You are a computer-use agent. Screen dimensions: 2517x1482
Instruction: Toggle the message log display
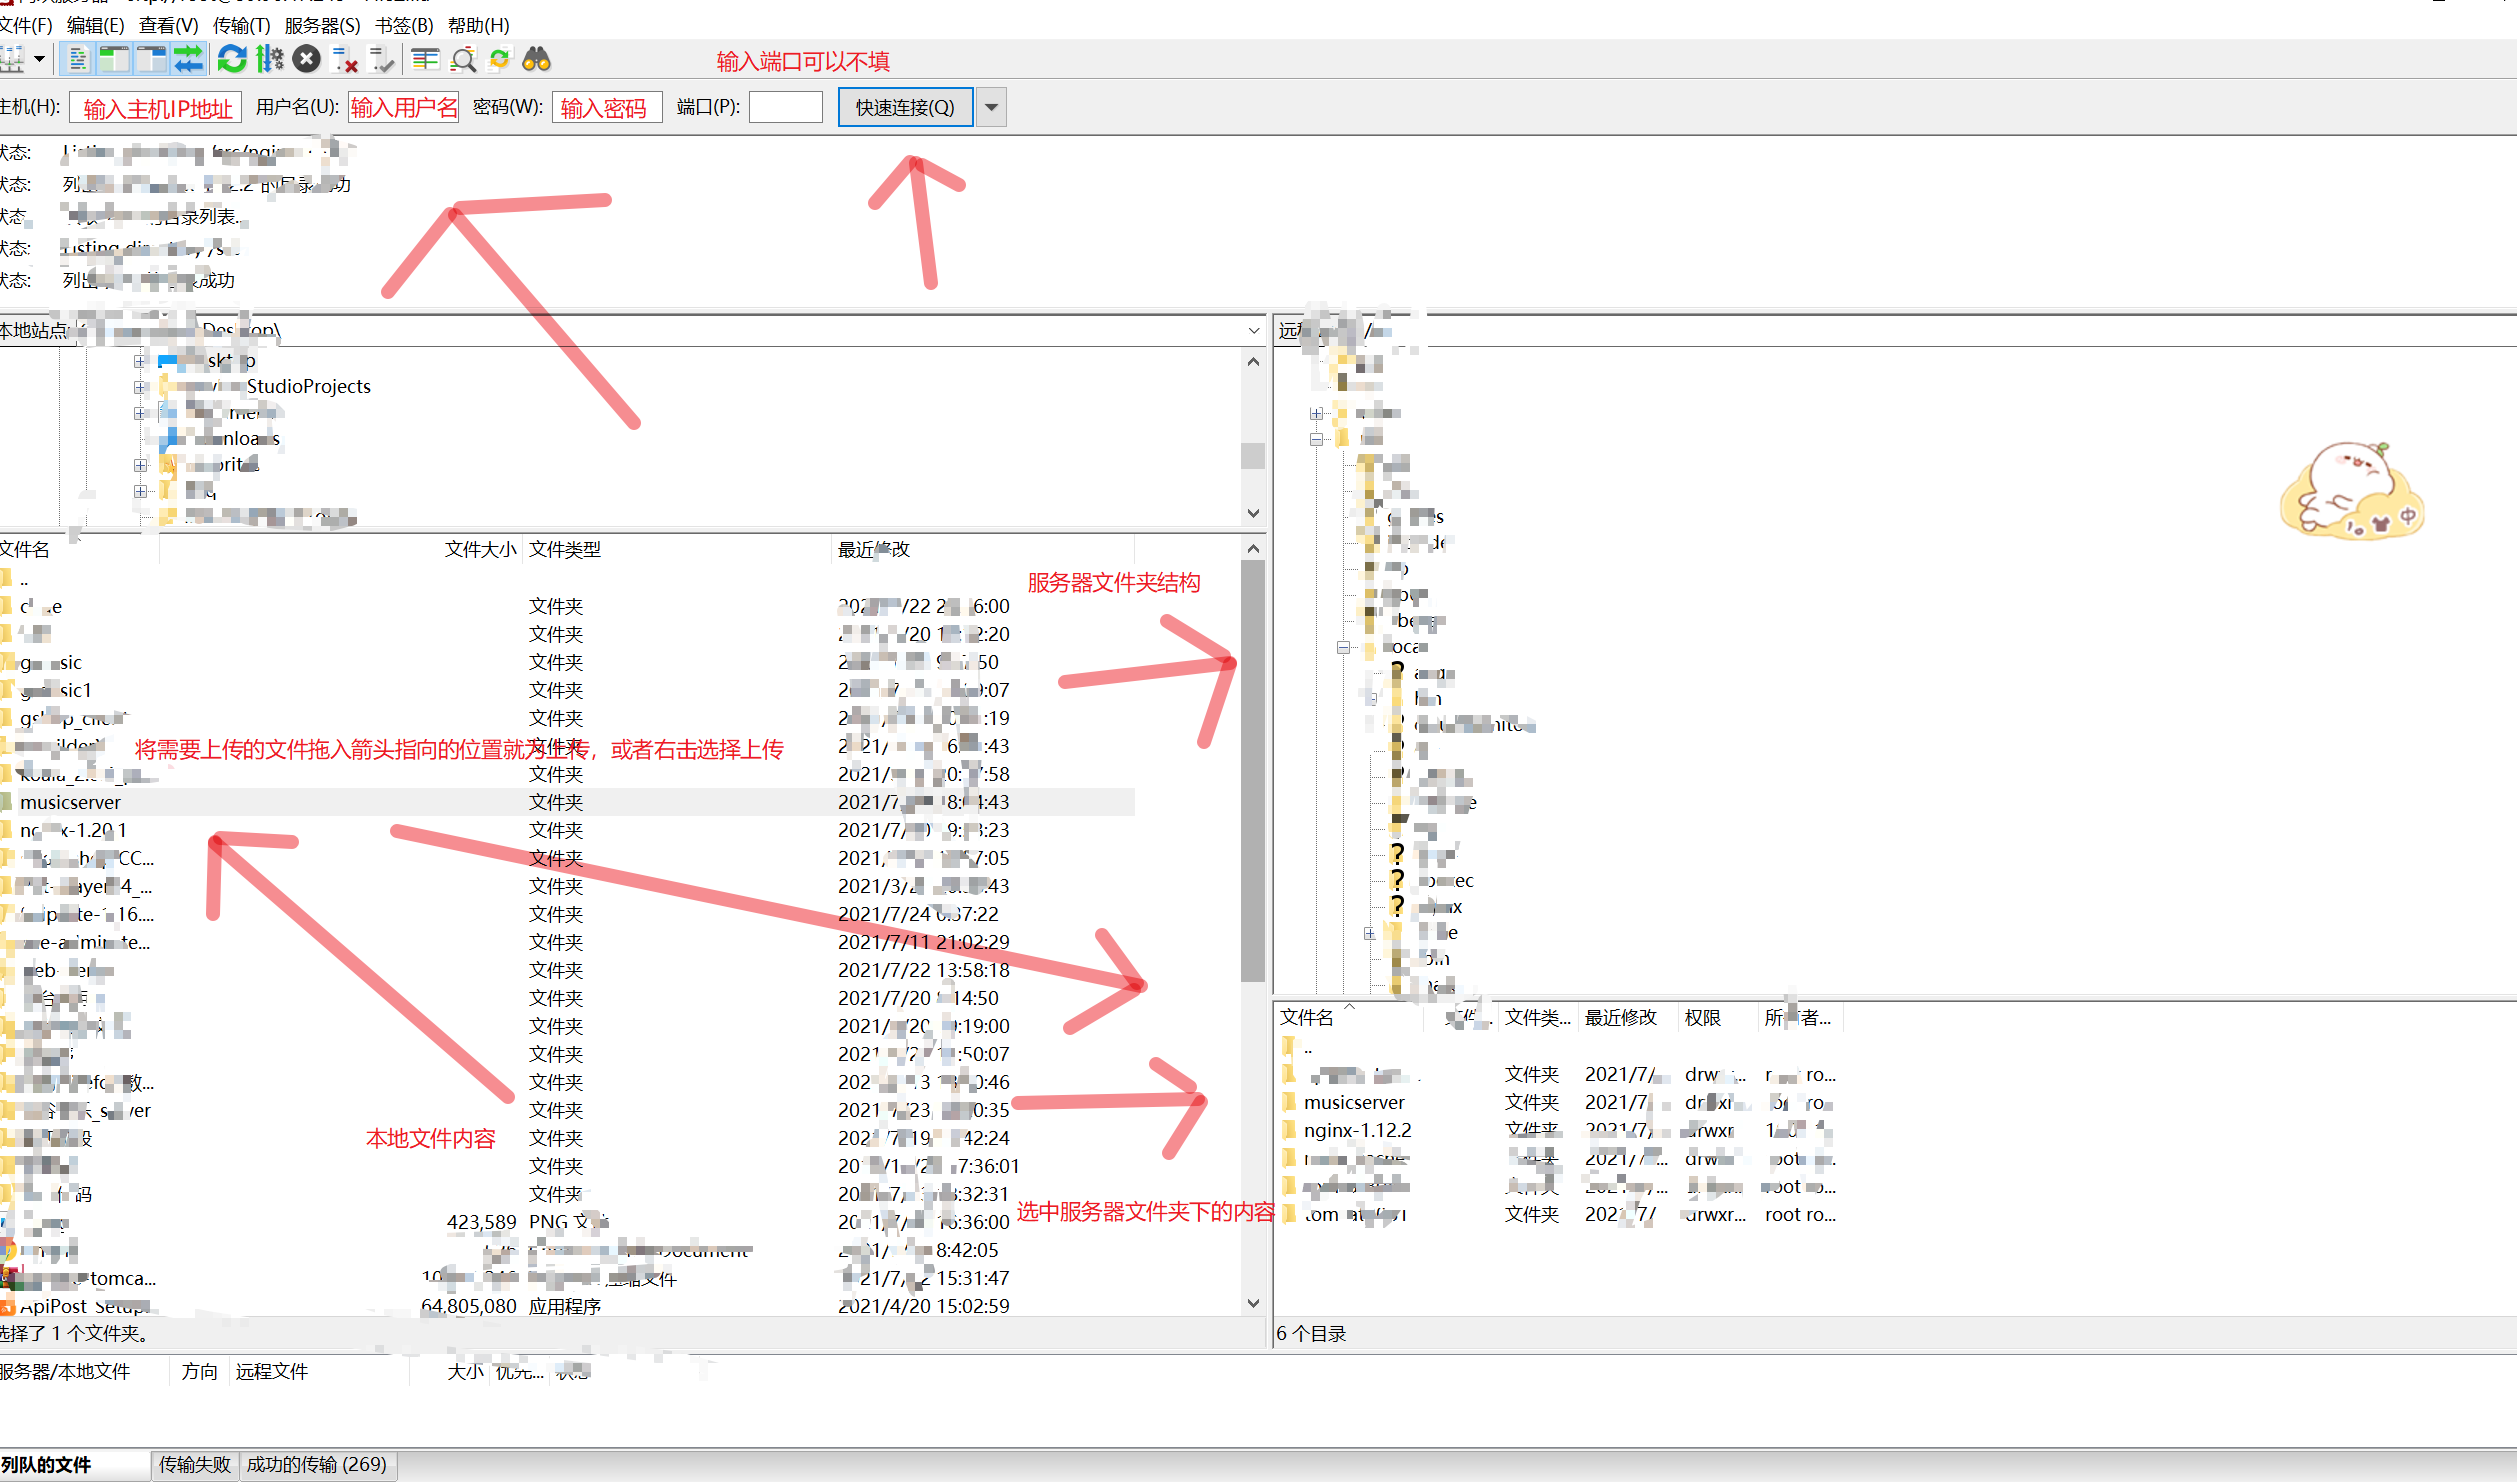[x=78, y=59]
